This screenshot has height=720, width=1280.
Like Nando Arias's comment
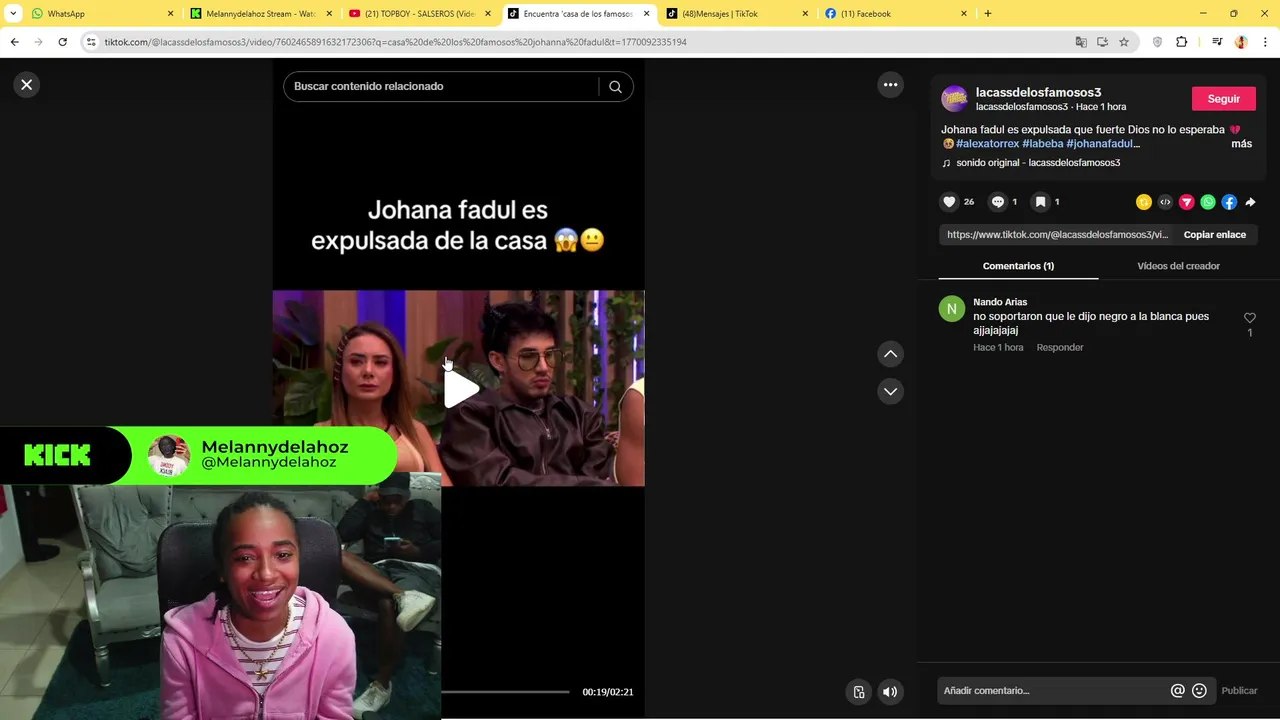tap(1249, 318)
